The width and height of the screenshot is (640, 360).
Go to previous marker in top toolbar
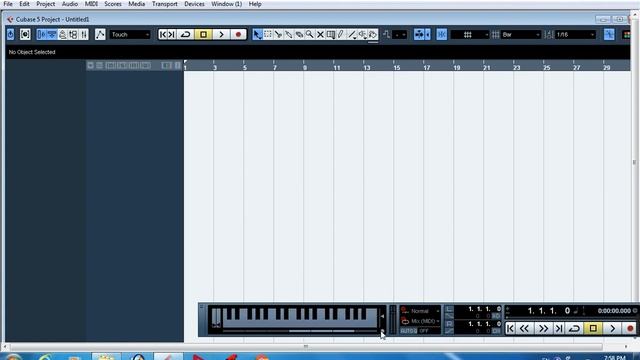[163, 35]
